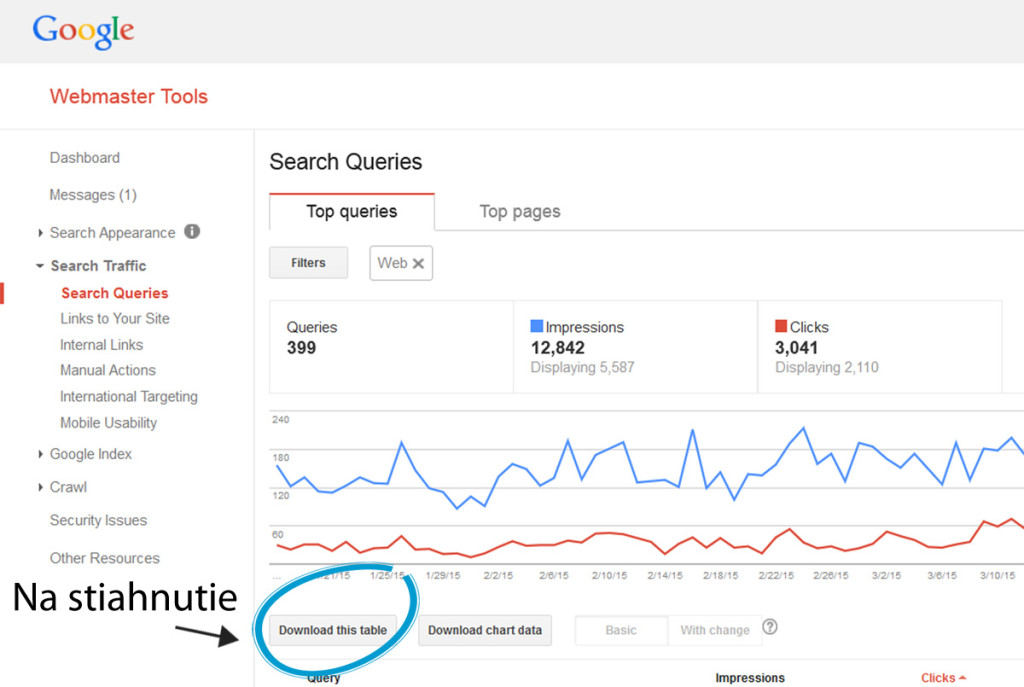Switch to Top queries tab
Viewport: 1024px width, 687px height.
pyautogui.click(x=352, y=212)
